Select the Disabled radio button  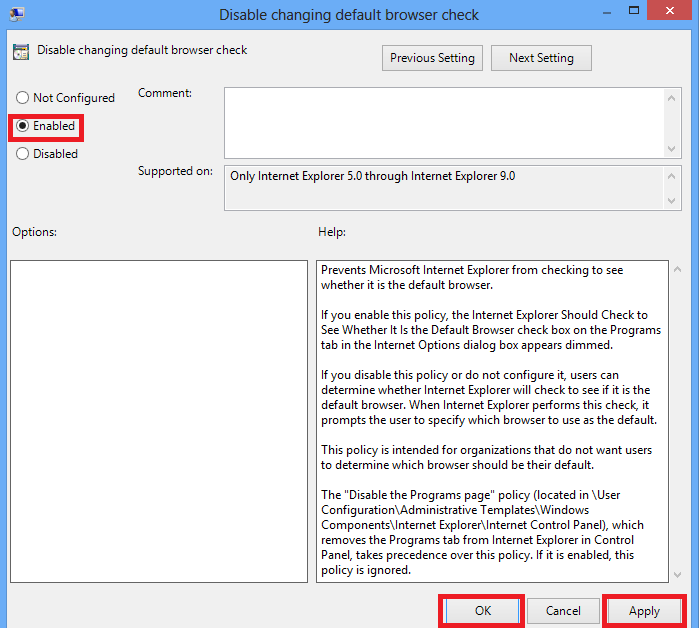click(x=47, y=154)
